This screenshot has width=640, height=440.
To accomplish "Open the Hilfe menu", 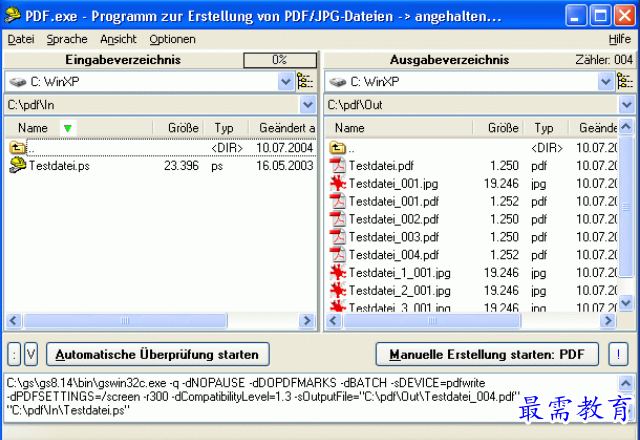I will pyautogui.click(x=620, y=39).
